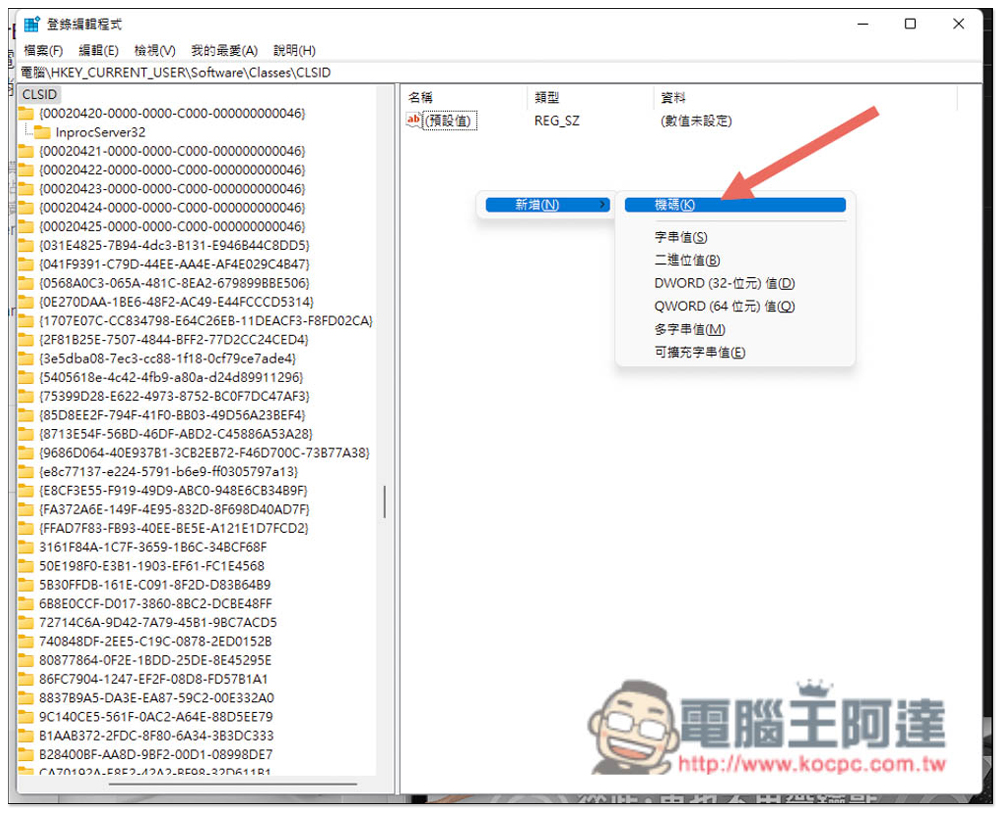Click folder icon of {3e5dba08-7ec3-cc88-1f18-0cf79ce7ade4}
This screenshot has height=813, width=1000.
tap(26, 358)
